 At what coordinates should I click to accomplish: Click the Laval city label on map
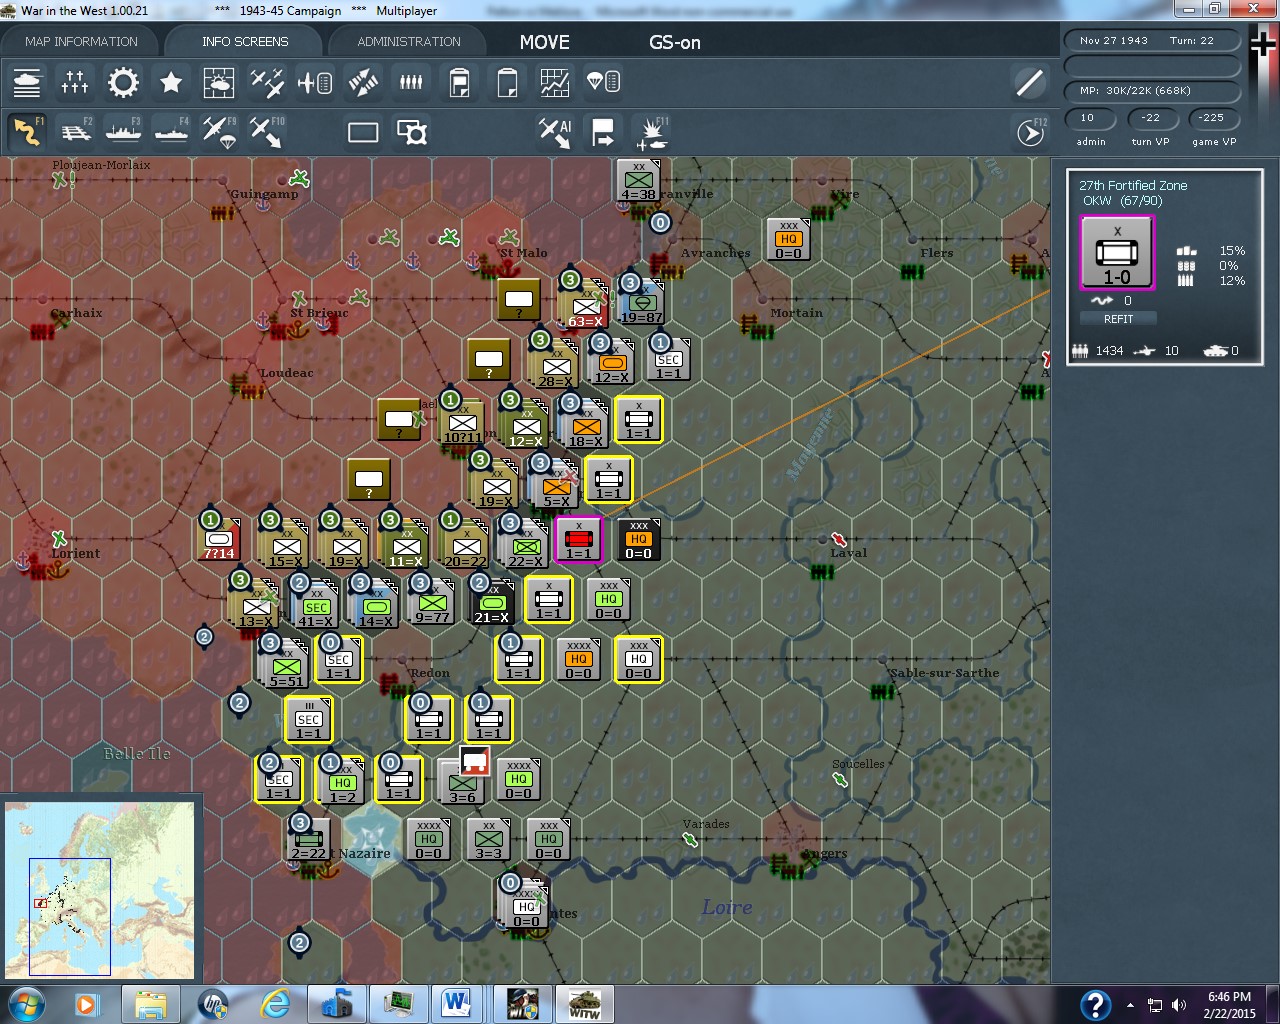[x=848, y=553]
